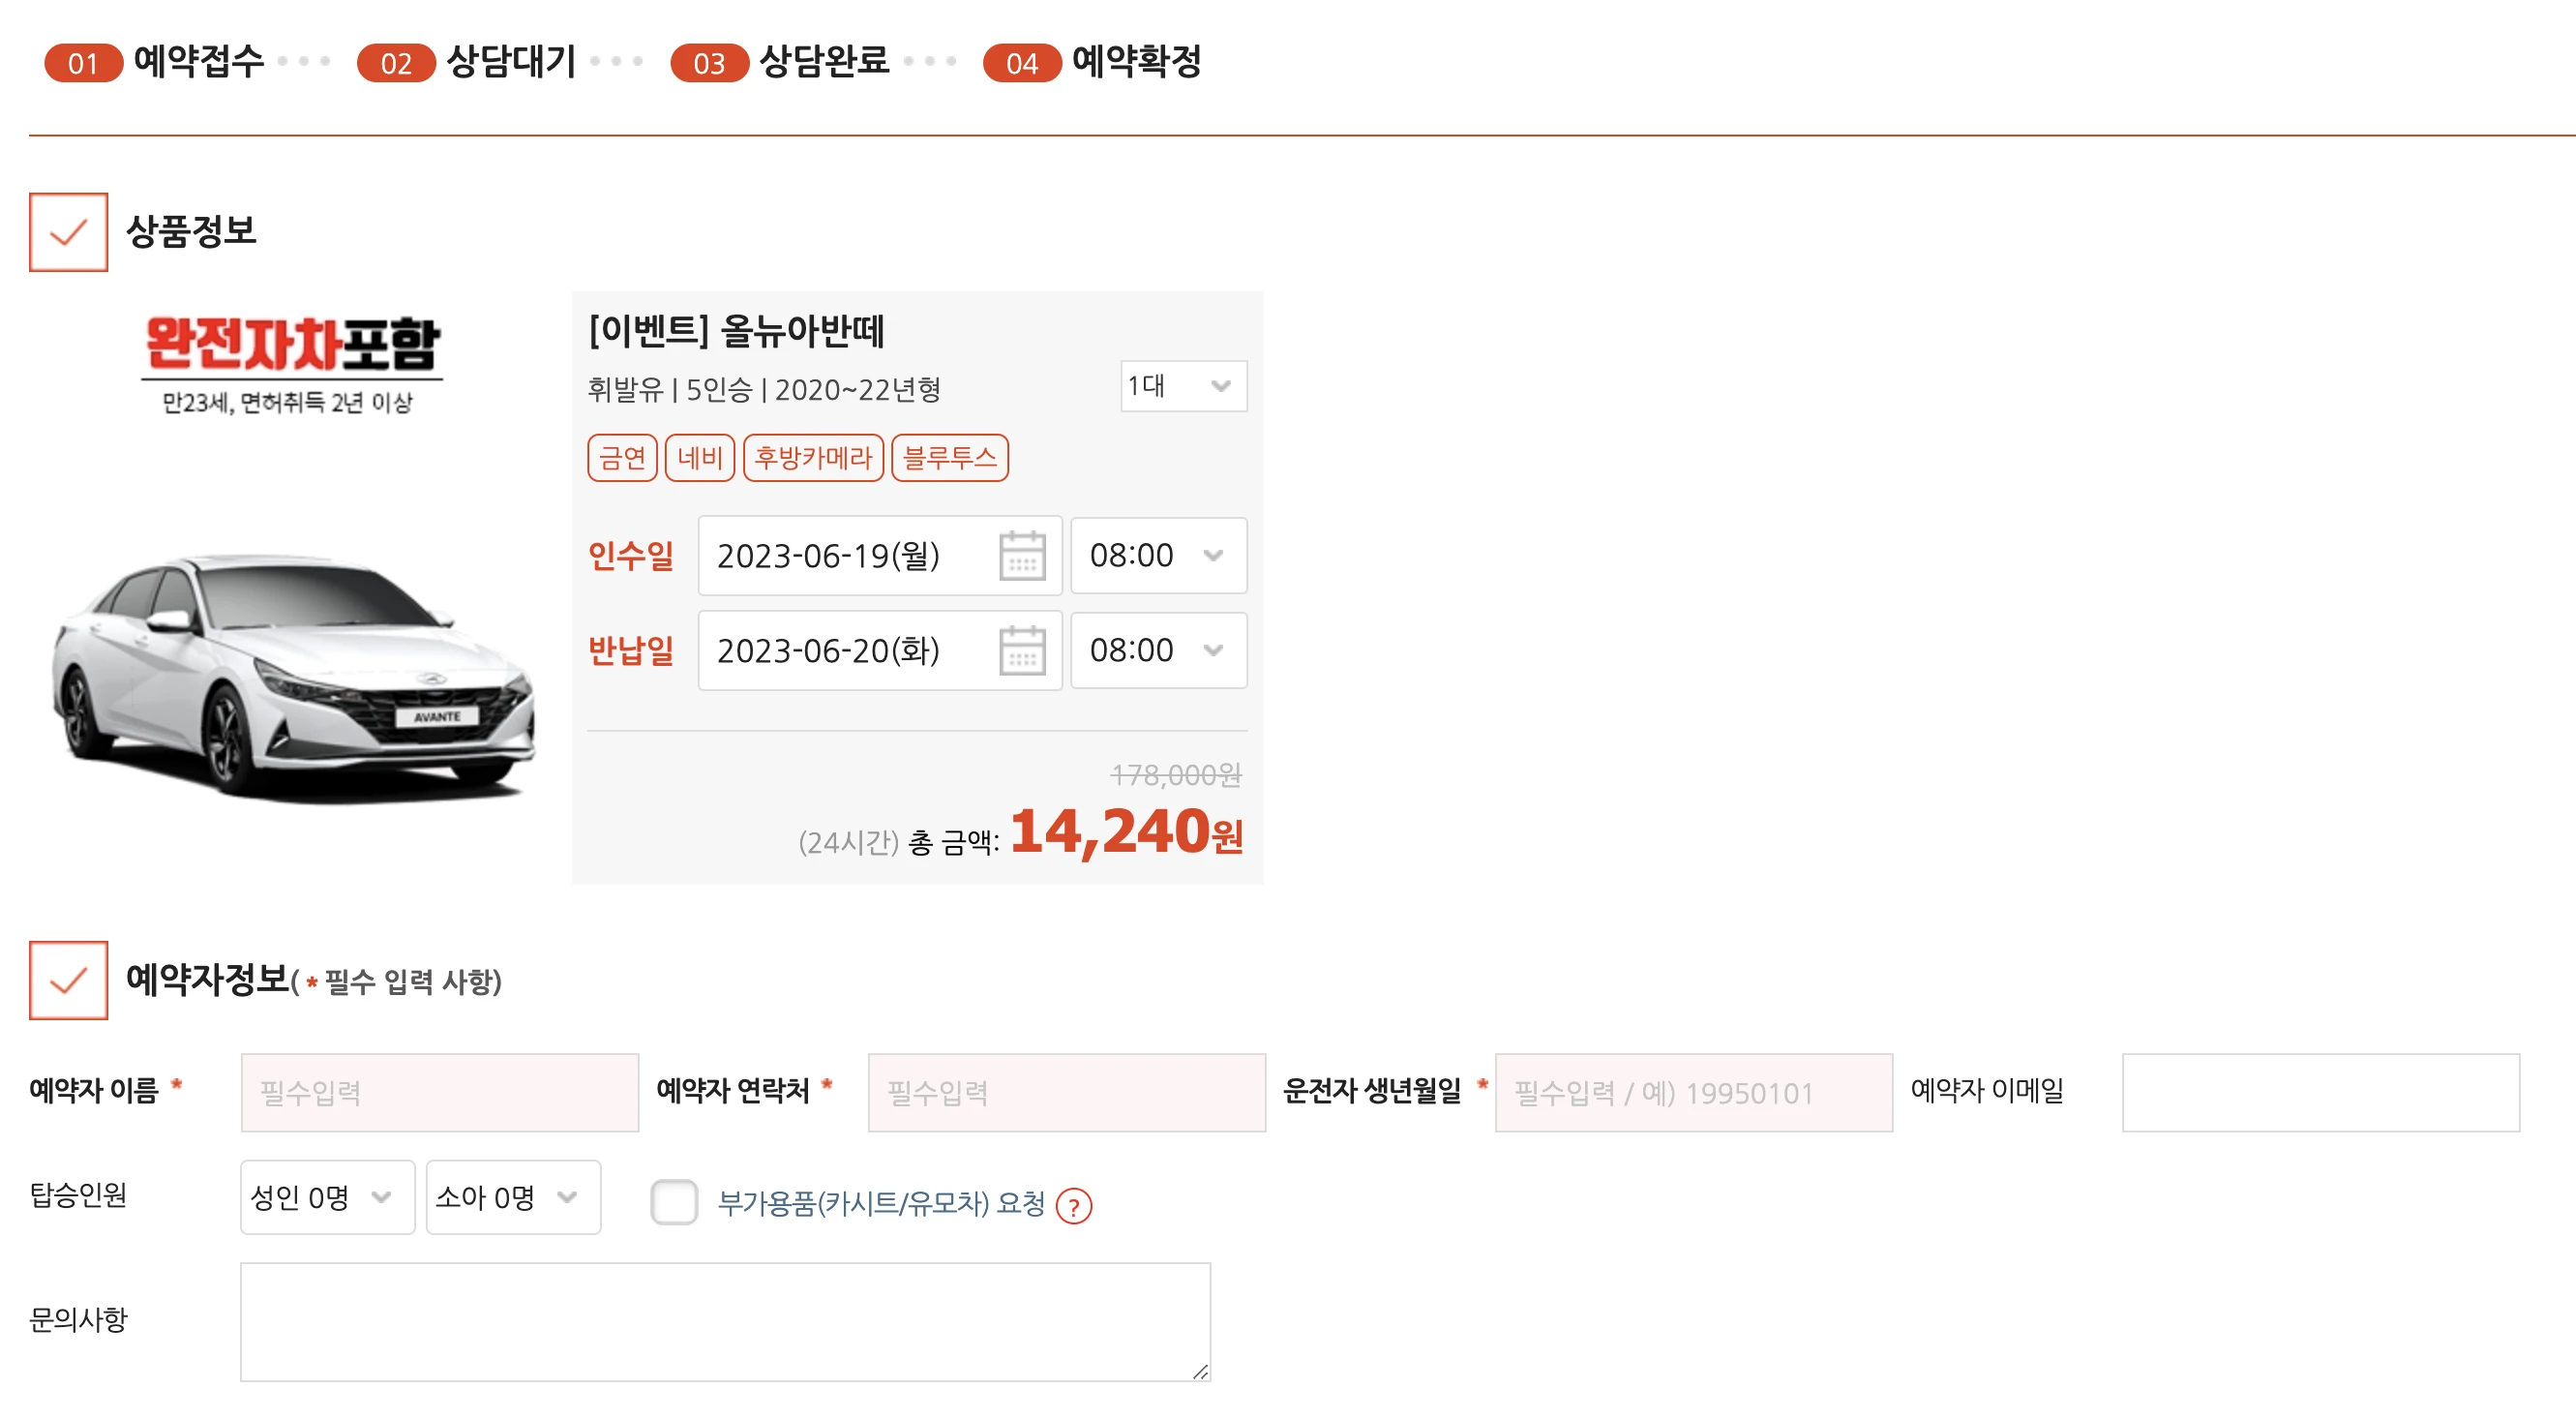Open the pickup date calendar icon
Screen dimensions: 2576x1419
1021,556
